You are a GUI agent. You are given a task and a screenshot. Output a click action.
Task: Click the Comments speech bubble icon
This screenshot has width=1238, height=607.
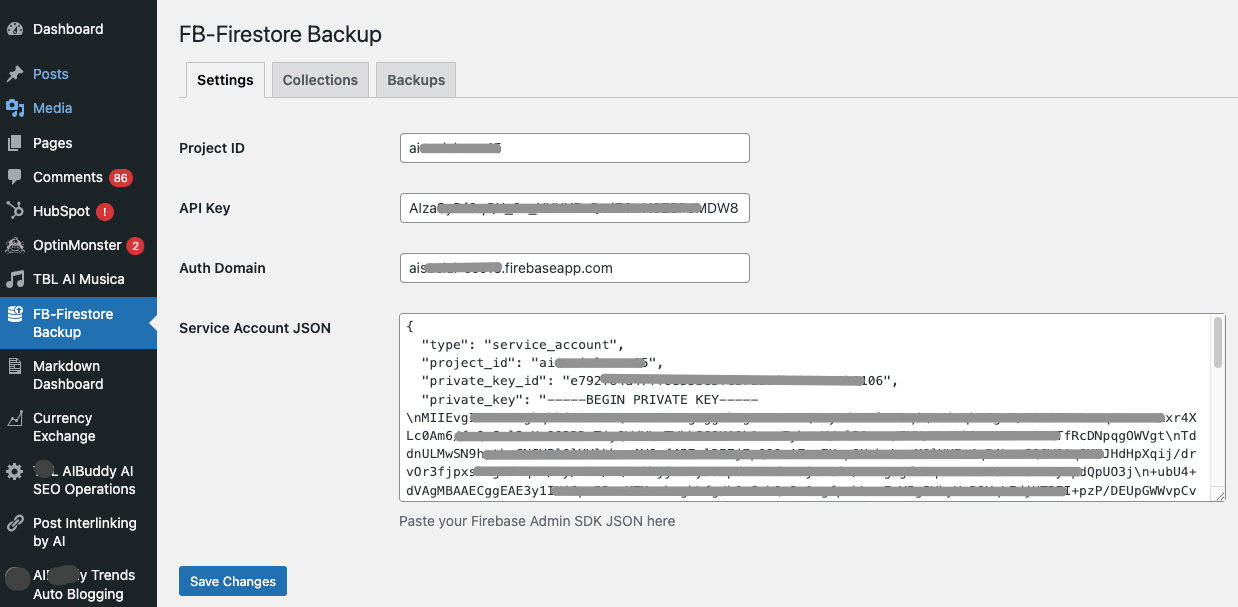tap(15, 177)
